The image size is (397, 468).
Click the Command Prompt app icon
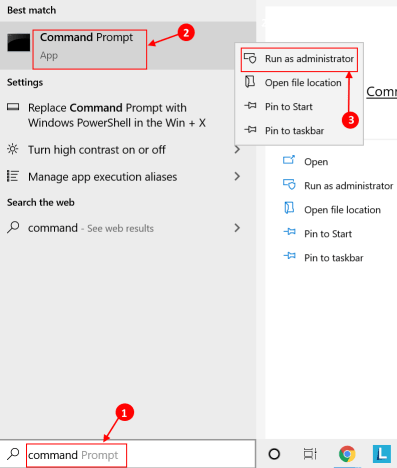(x=19, y=43)
